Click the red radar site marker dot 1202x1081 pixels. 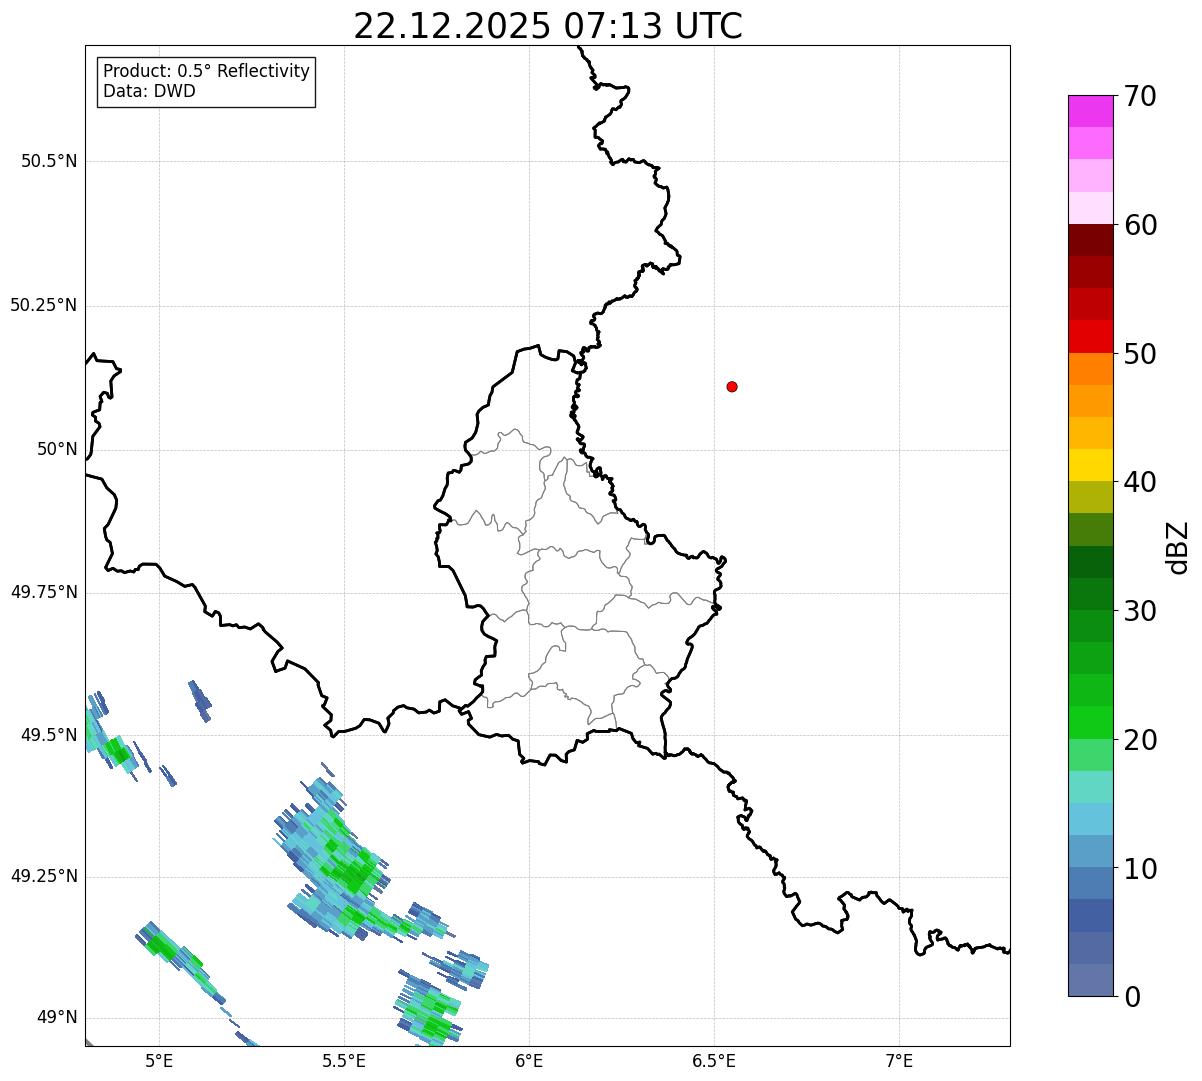pyautogui.click(x=732, y=386)
